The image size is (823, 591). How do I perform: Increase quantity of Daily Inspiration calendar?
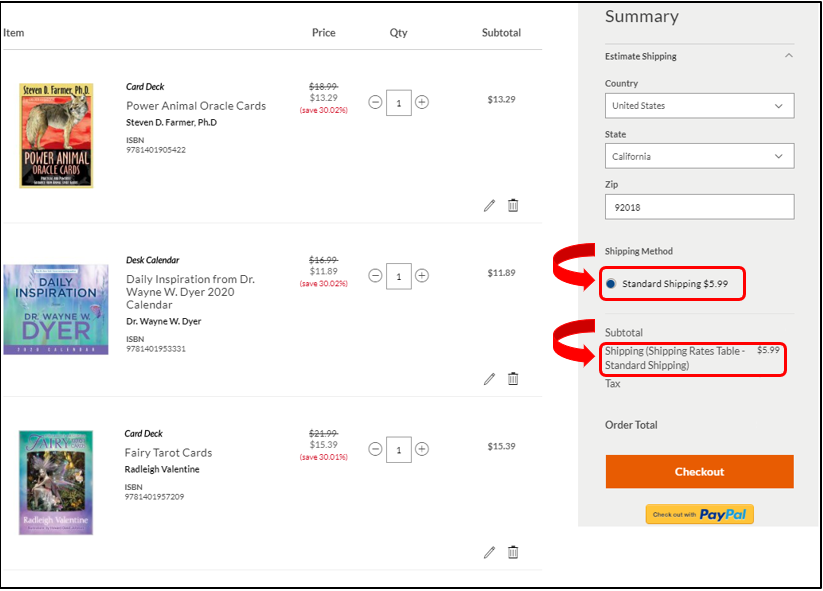click(x=422, y=276)
